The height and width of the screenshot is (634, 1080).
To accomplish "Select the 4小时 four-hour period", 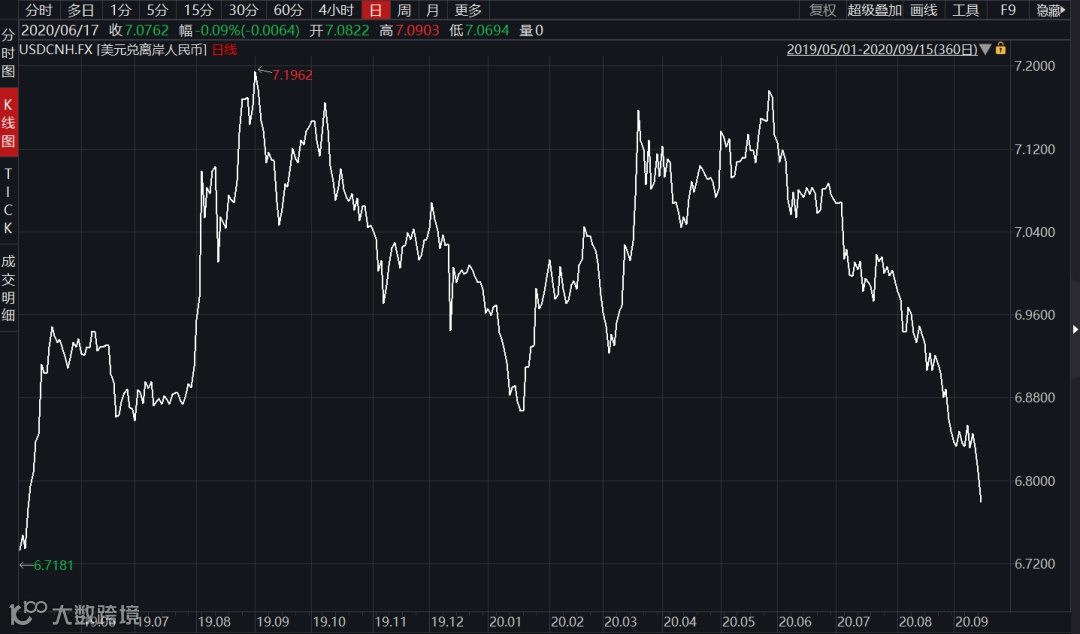I will 335,10.
